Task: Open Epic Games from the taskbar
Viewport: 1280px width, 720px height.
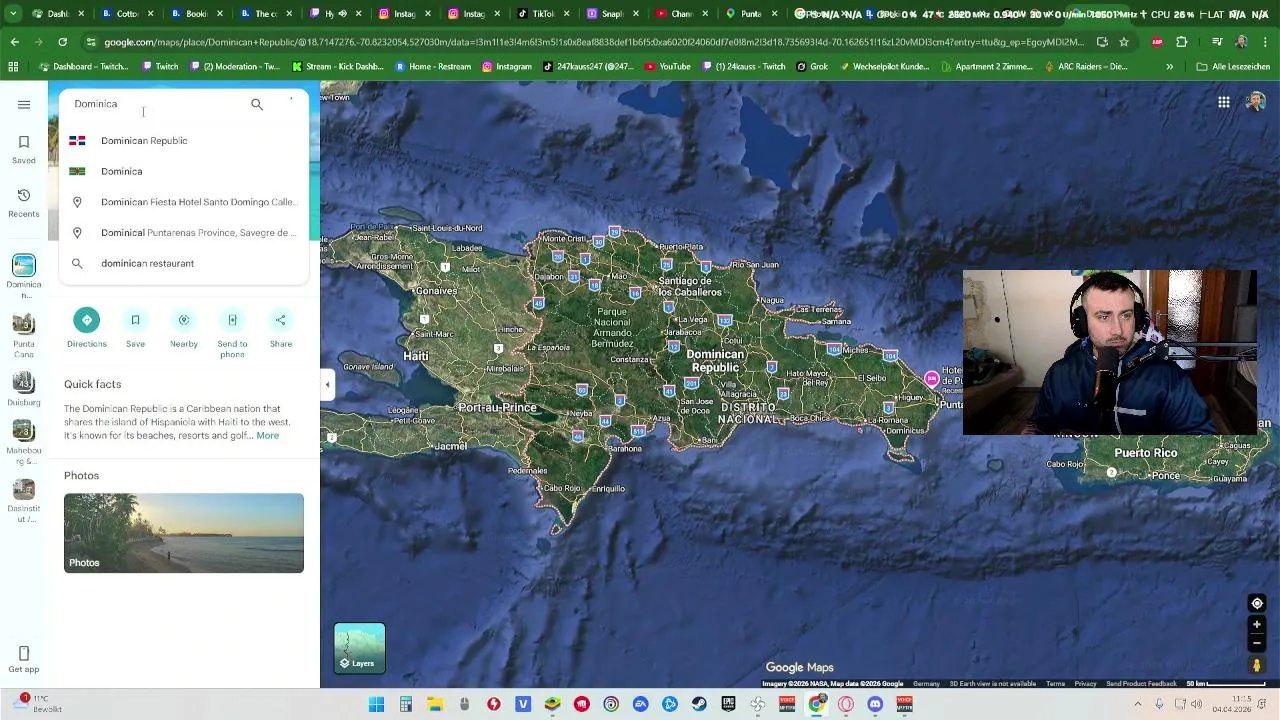Action: pyautogui.click(x=728, y=705)
